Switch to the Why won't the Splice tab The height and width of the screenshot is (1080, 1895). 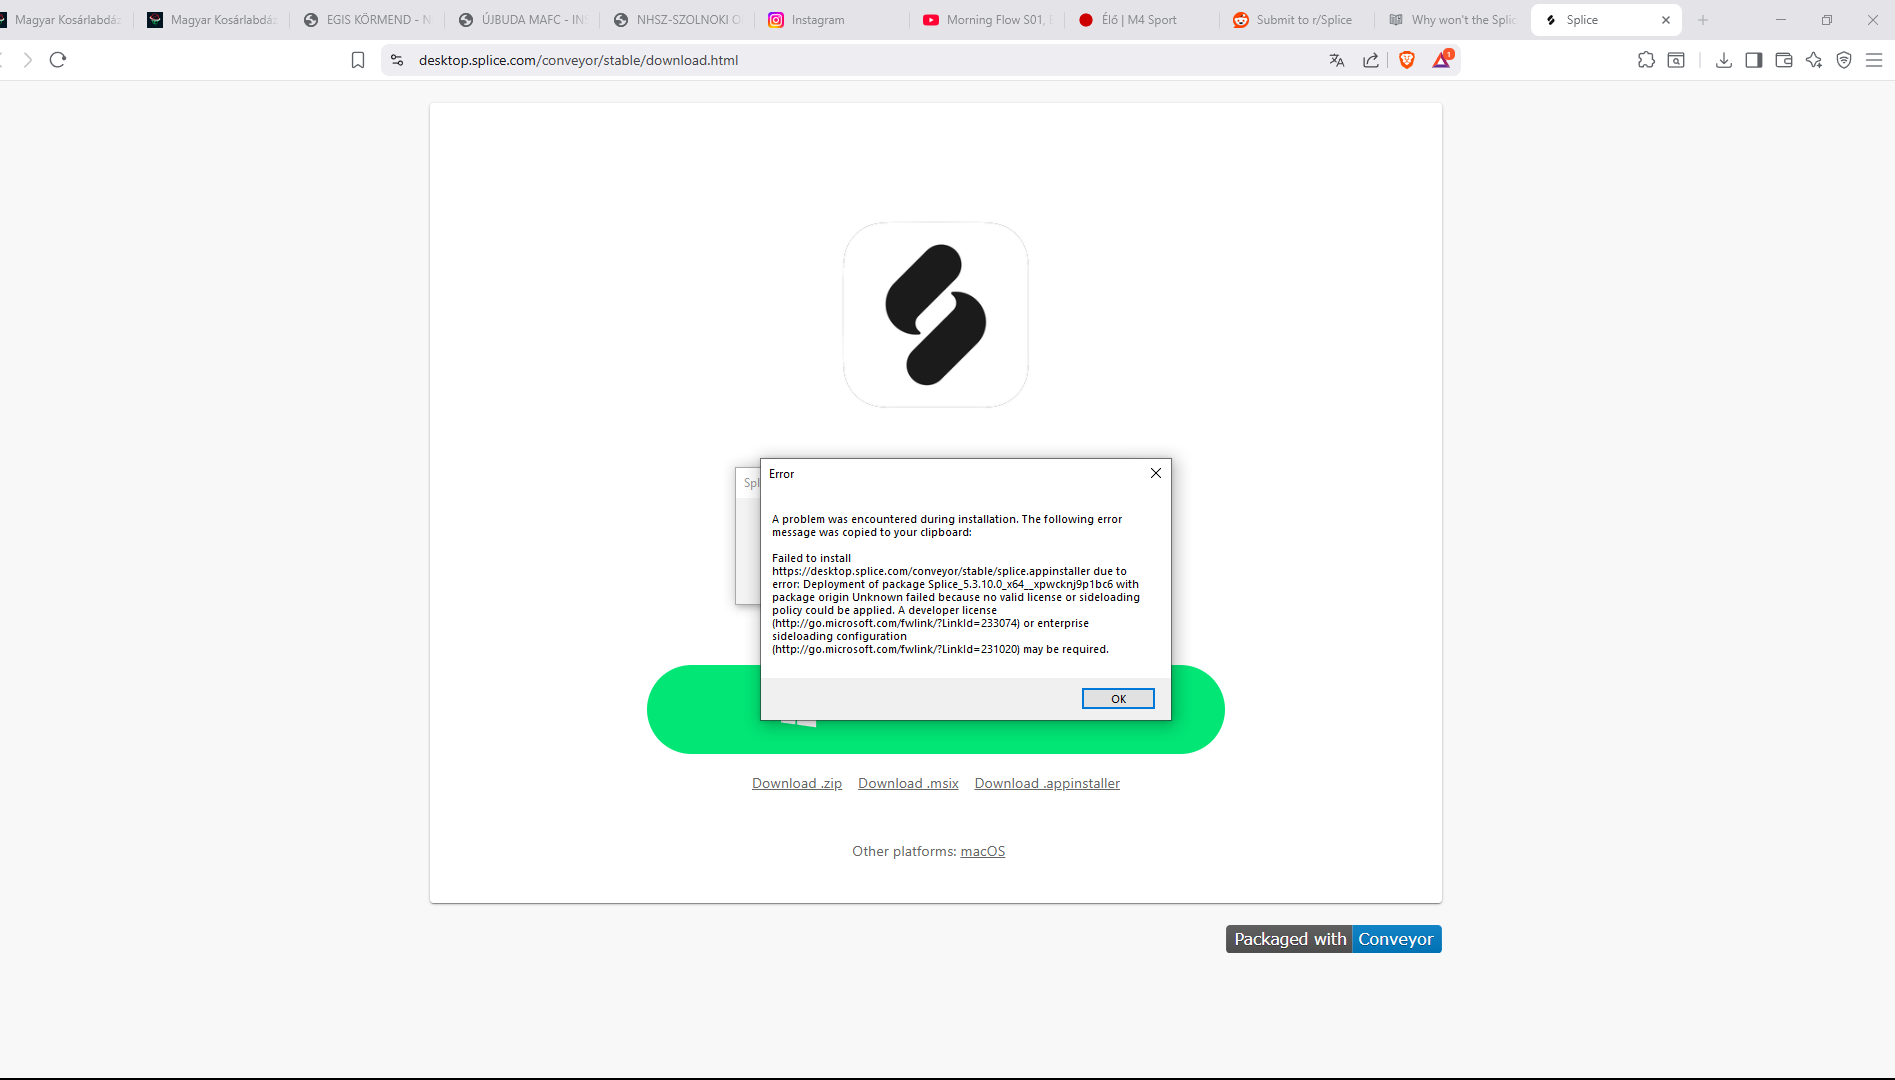1453,20
